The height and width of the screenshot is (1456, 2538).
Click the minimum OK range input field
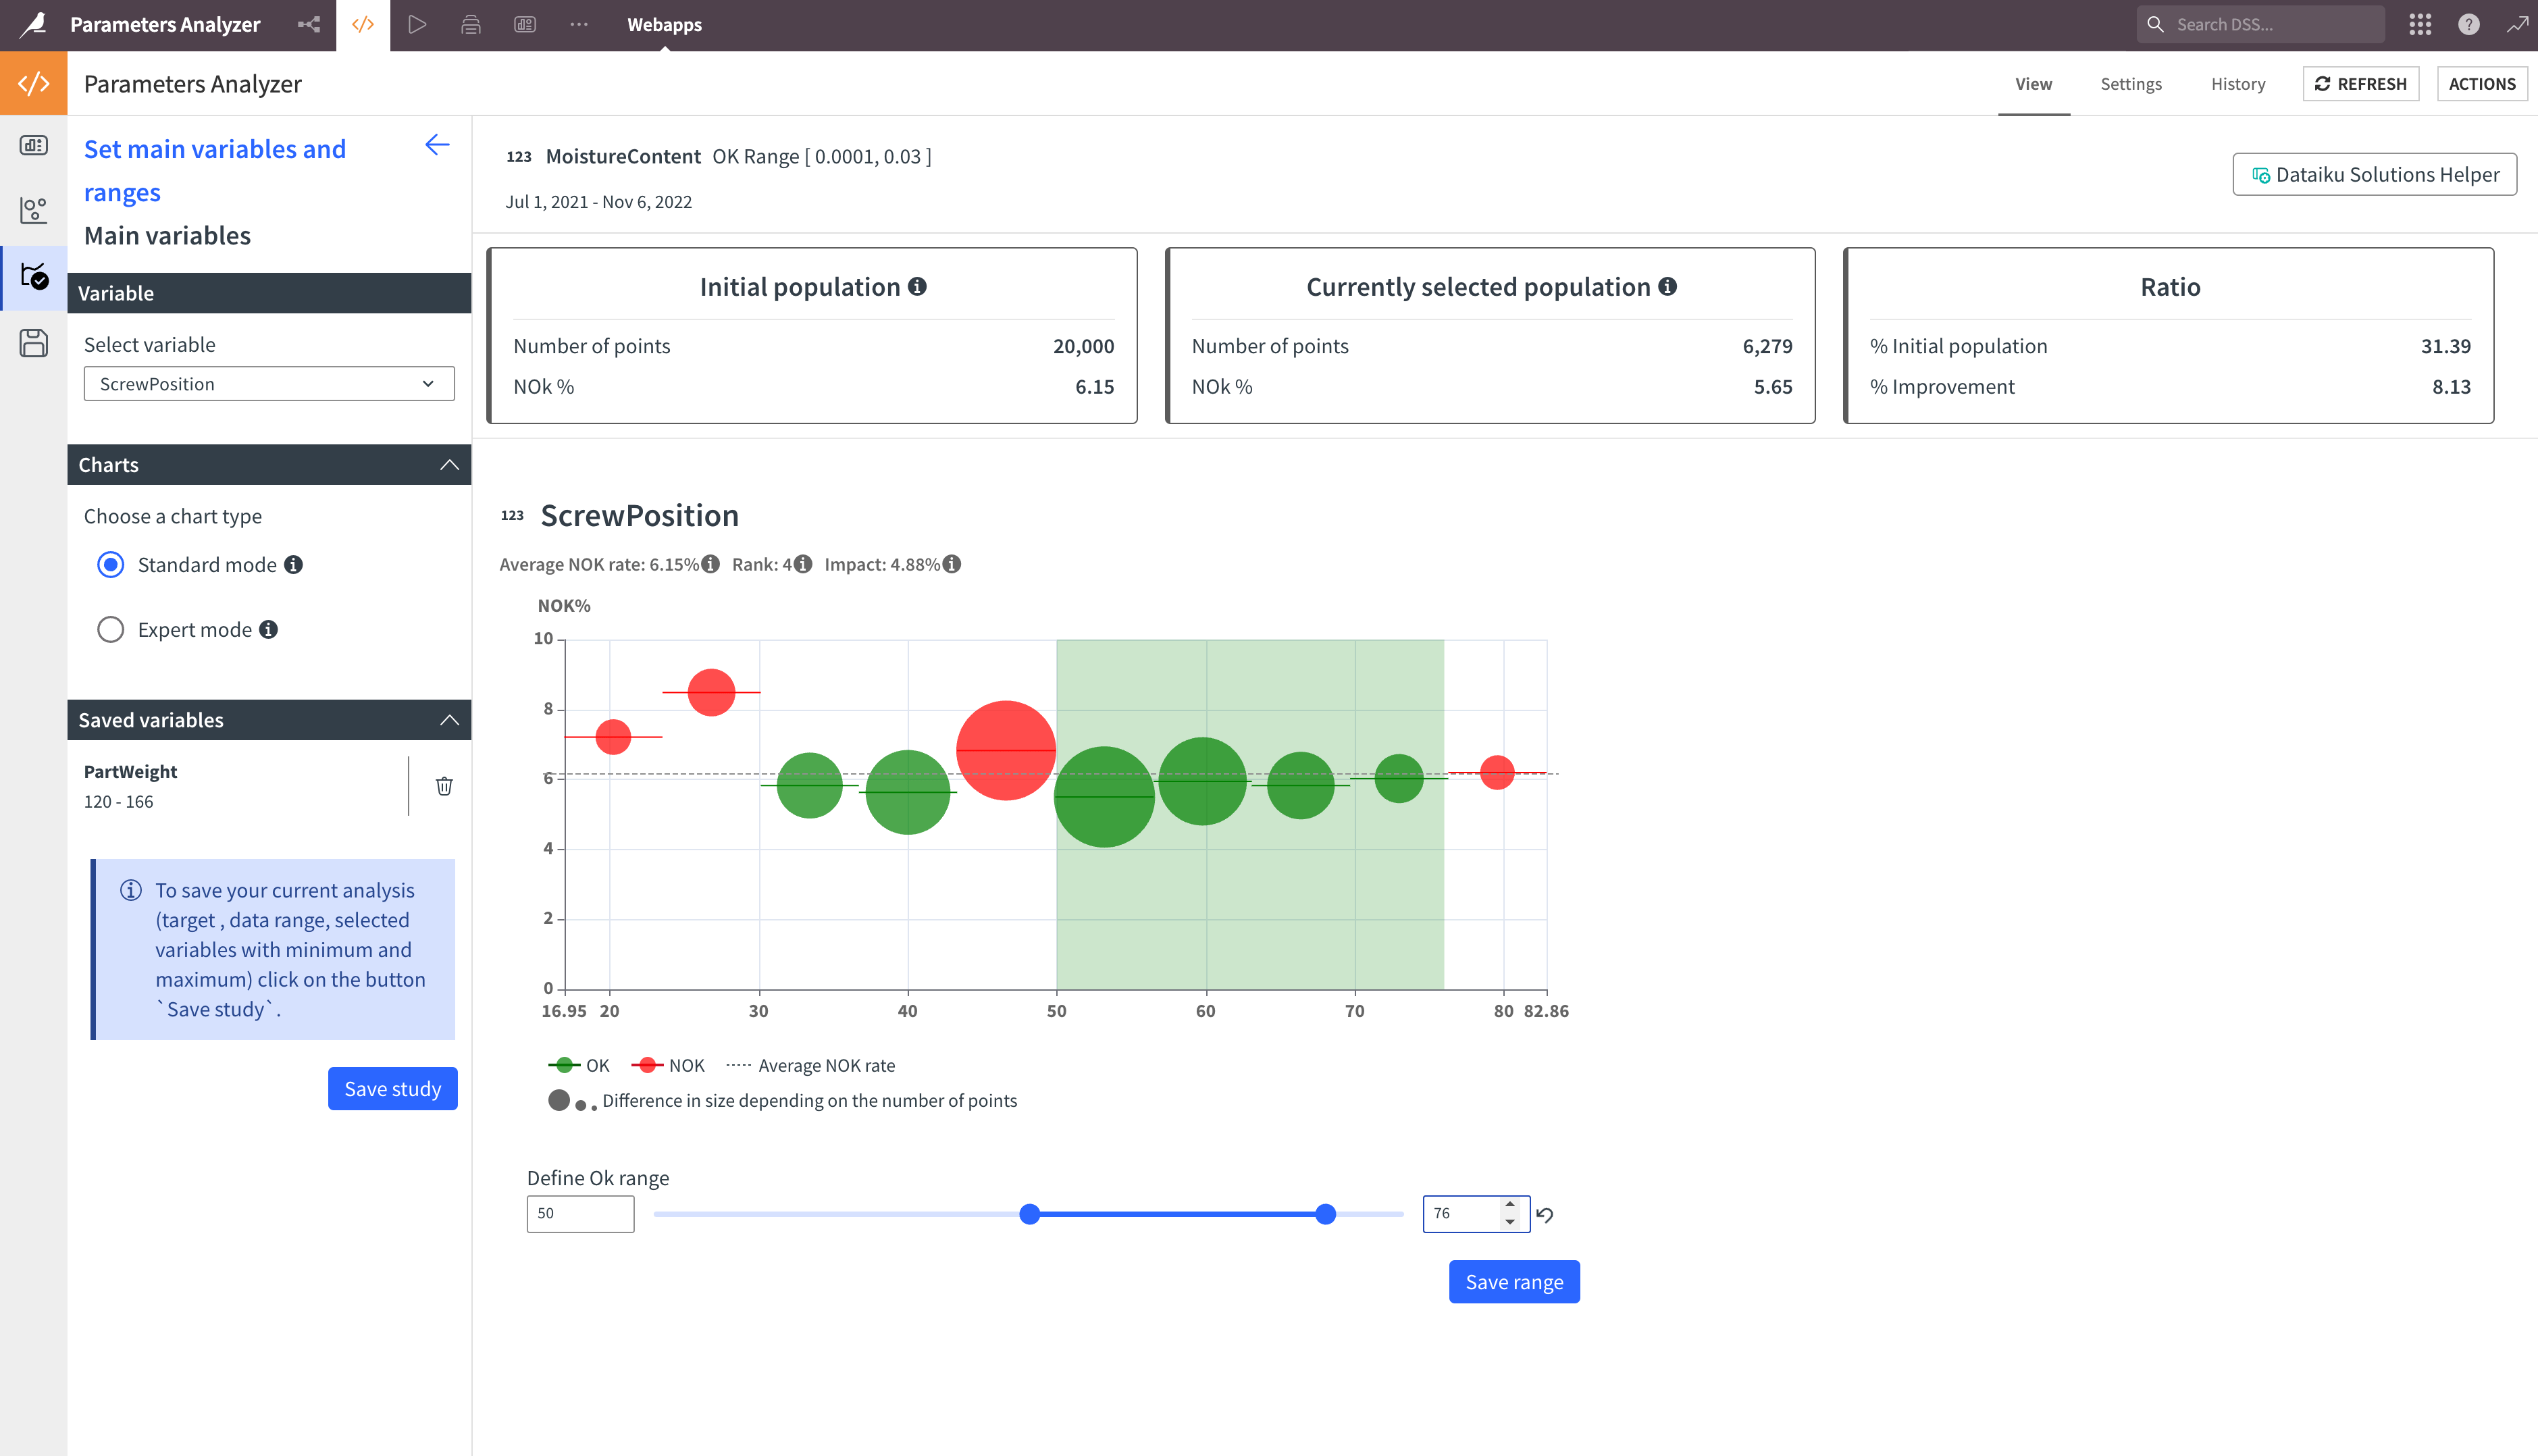point(580,1214)
